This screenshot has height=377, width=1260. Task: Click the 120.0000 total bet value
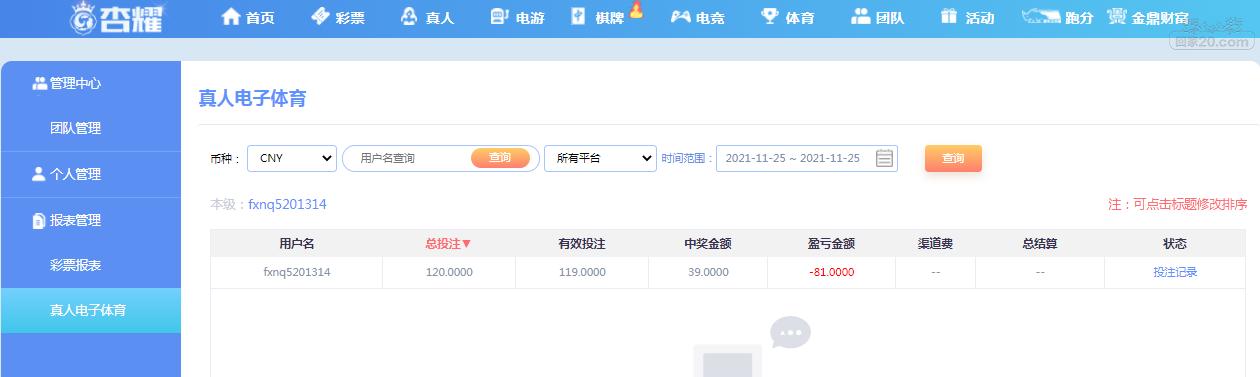(x=449, y=272)
